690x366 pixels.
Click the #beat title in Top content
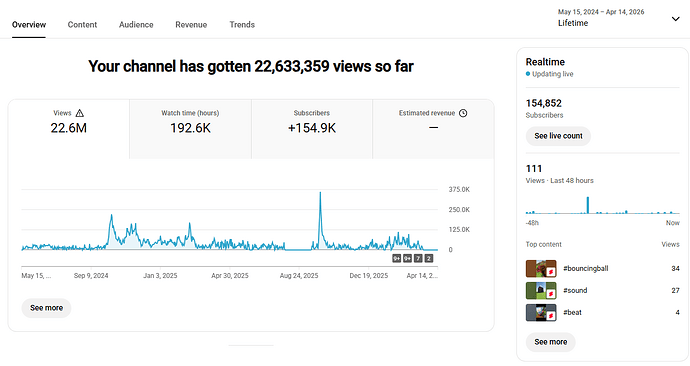click(x=573, y=312)
